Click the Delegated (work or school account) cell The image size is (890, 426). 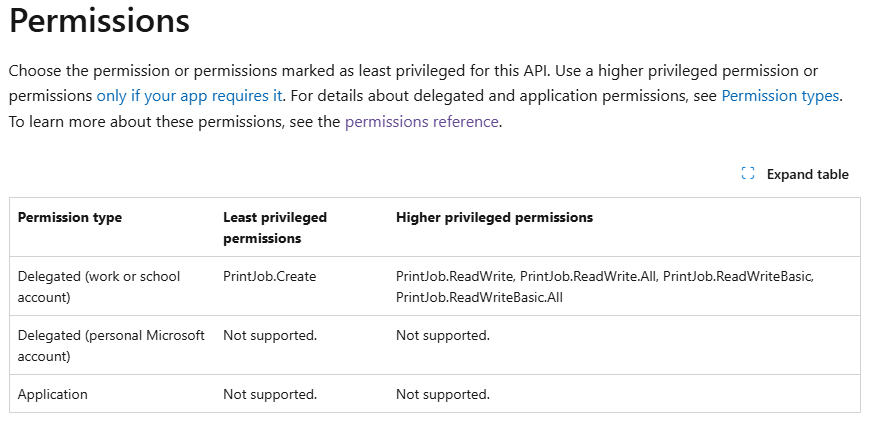tap(99, 286)
